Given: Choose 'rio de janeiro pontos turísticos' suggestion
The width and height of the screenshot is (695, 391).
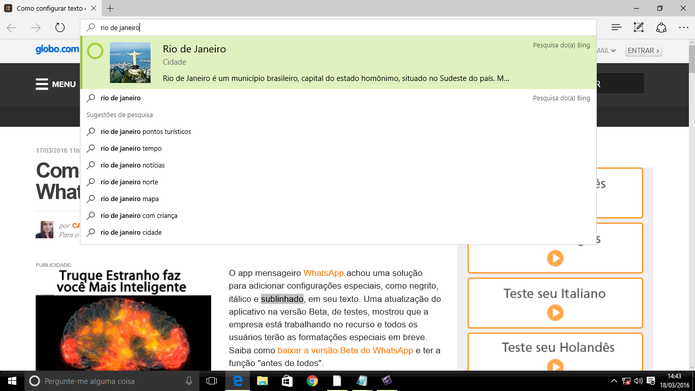Looking at the screenshot, I should point(338,132).
